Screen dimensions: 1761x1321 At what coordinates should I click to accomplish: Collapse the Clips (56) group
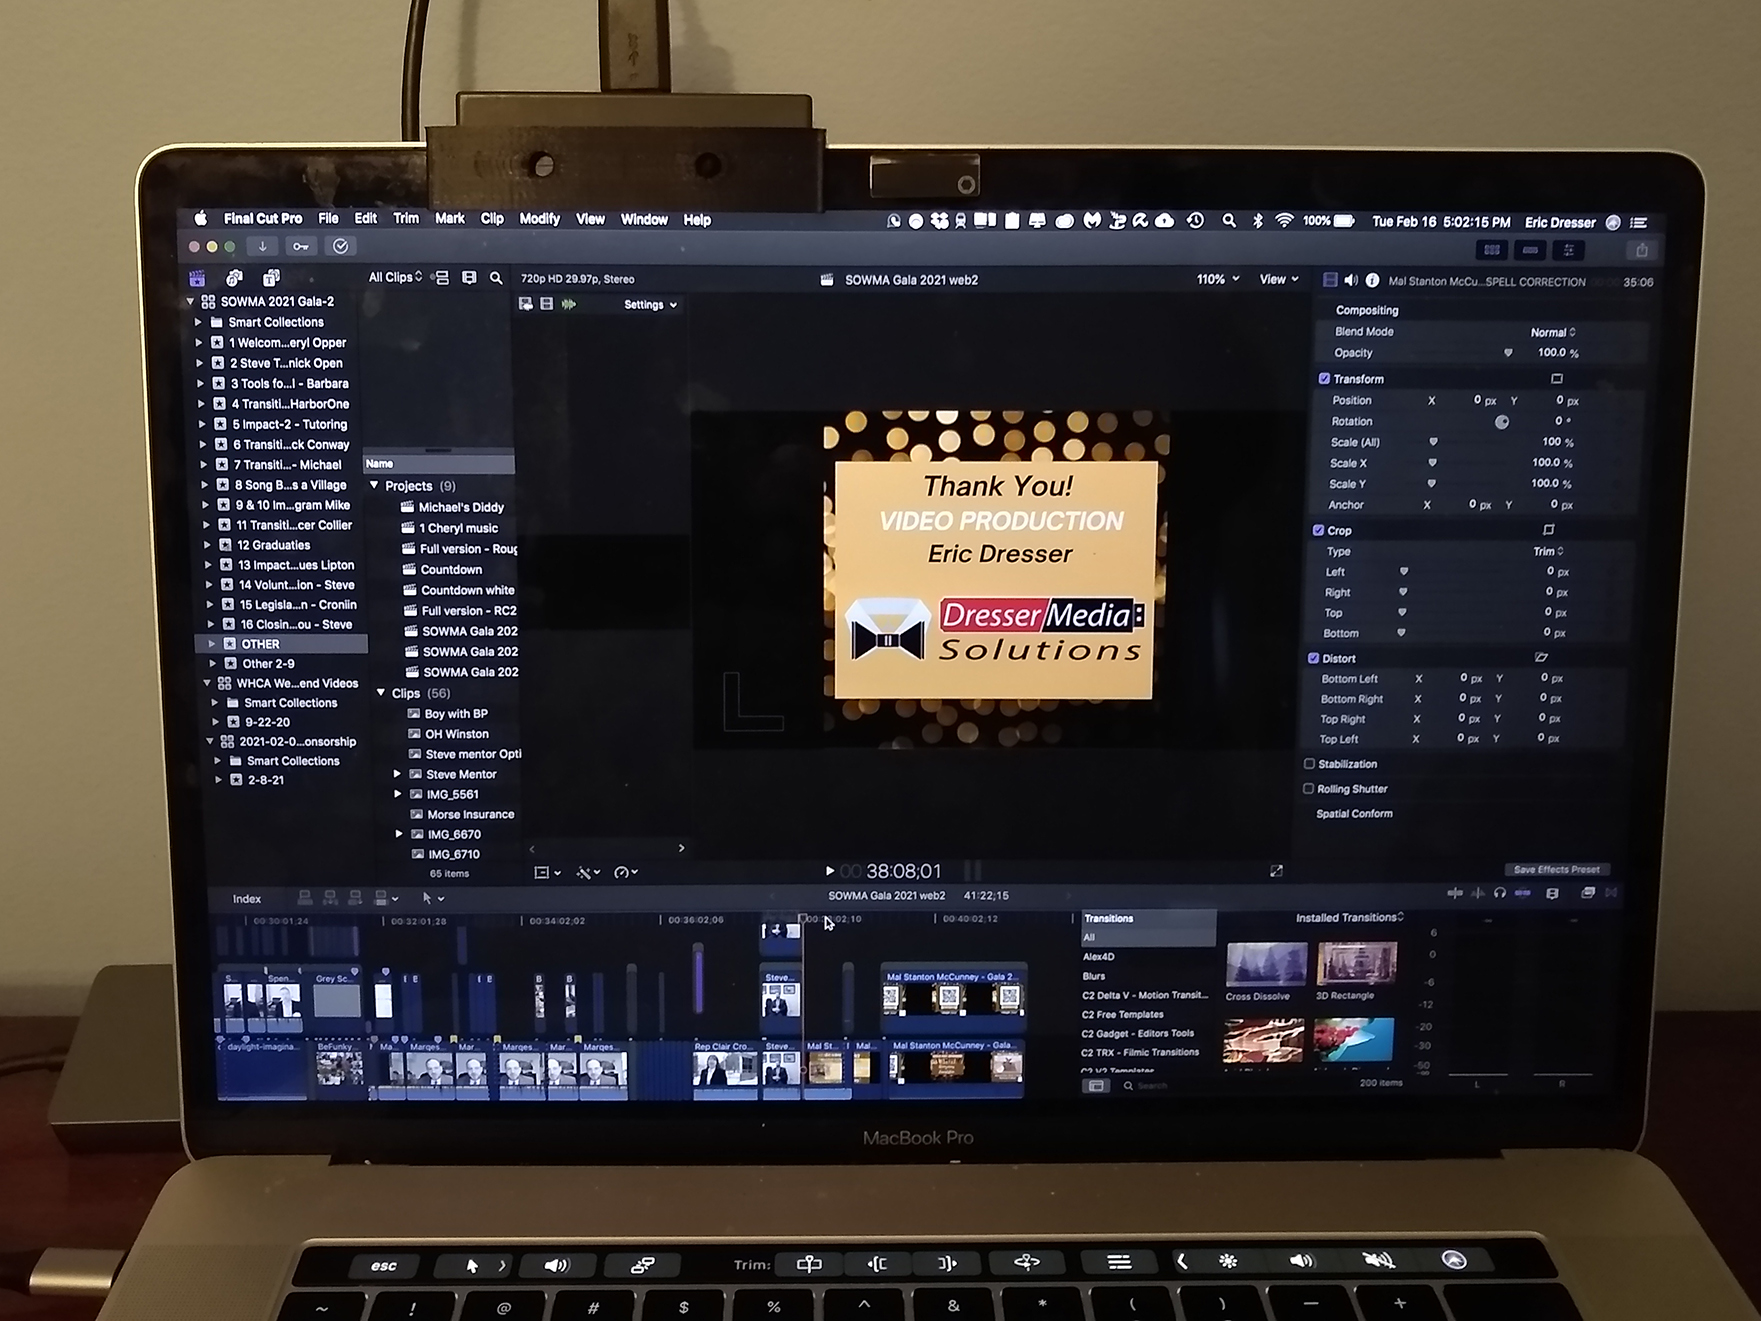coord(381,692)
